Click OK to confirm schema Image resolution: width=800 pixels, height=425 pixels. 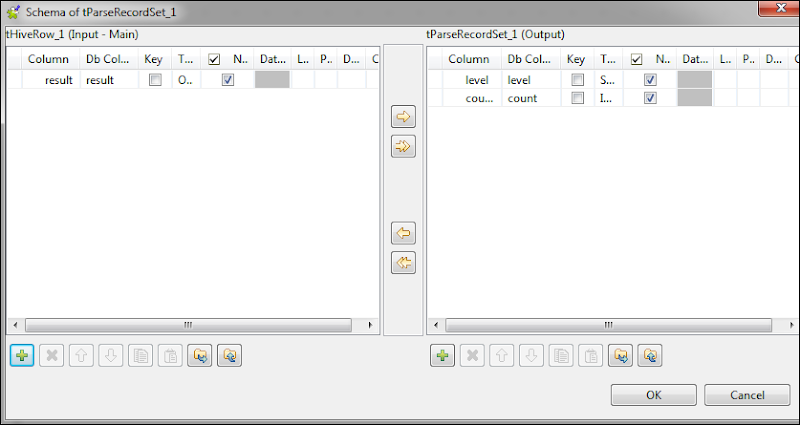point(654,395)
